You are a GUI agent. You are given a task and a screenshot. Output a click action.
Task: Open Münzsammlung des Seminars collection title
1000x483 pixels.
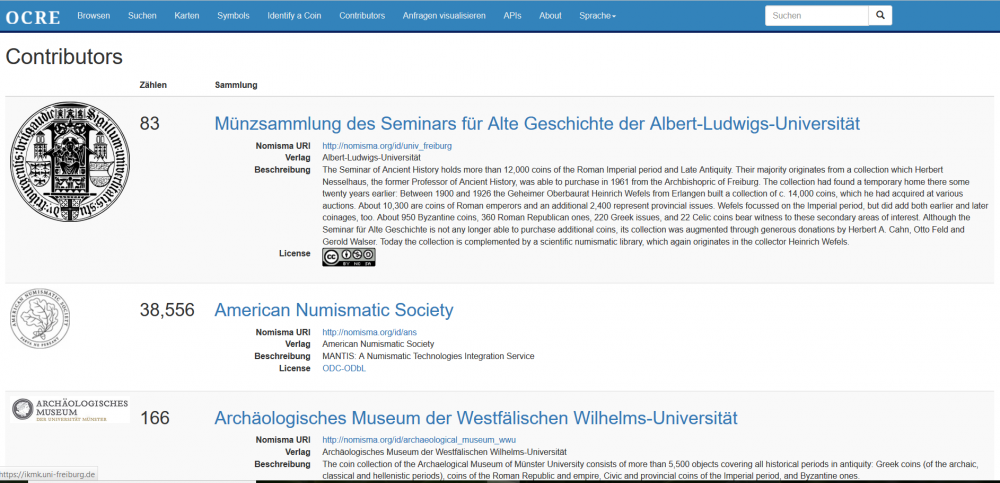point(537,124)
